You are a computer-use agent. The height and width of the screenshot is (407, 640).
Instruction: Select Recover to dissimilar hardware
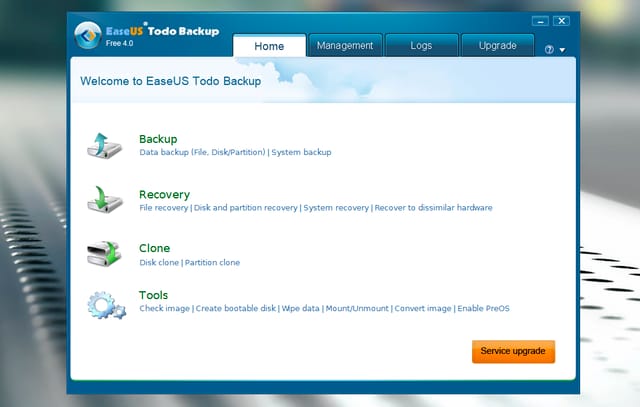pyautogui.click(x=433, y=208)
